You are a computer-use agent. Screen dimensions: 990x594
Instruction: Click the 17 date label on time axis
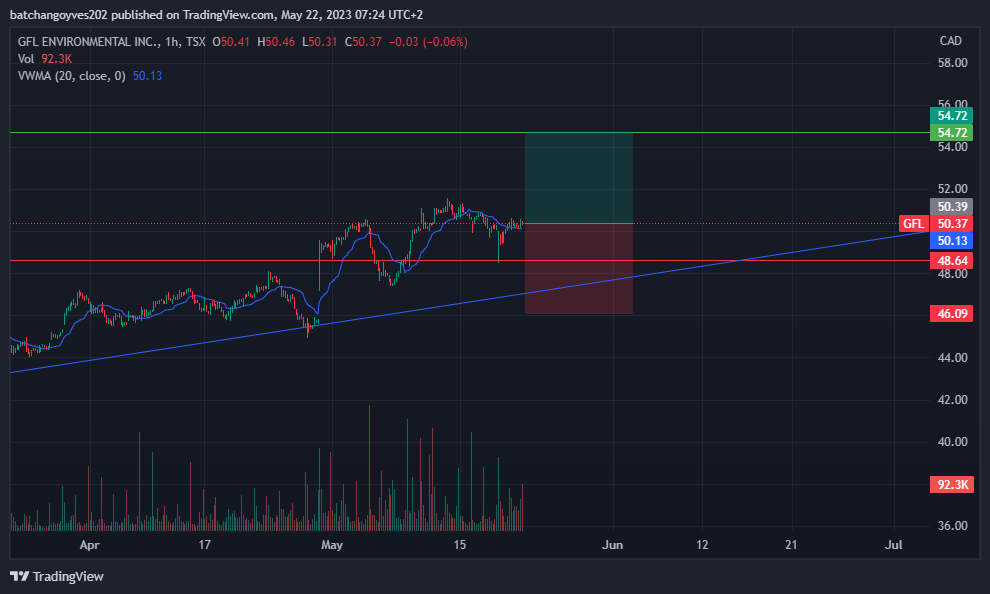click(205, 545)
